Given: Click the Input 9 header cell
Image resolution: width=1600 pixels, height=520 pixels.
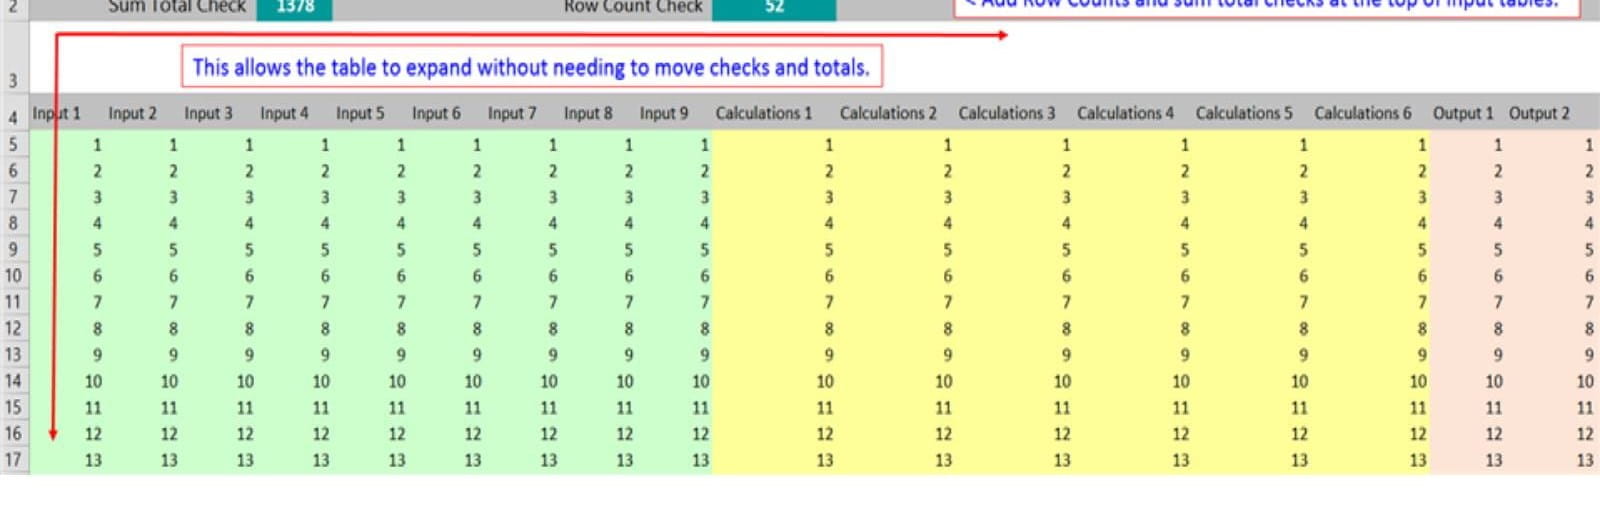Looking at the screenshot, I should [664, 114].
